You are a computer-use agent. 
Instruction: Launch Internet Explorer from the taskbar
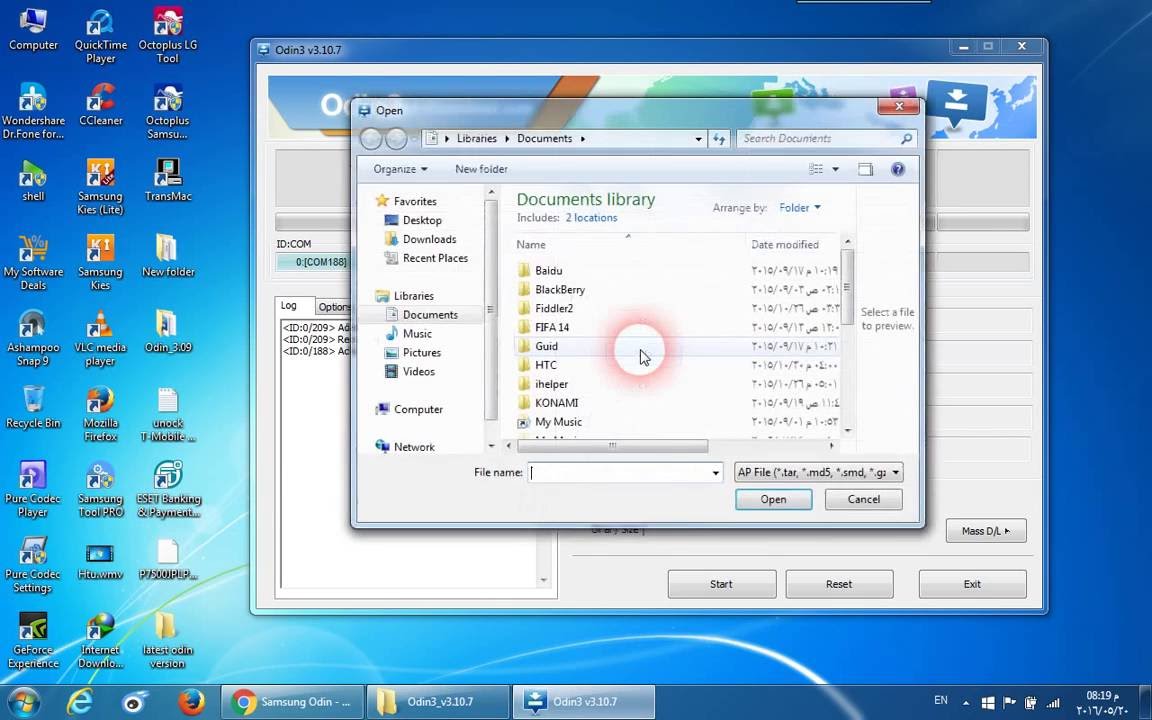pos(79,702)
